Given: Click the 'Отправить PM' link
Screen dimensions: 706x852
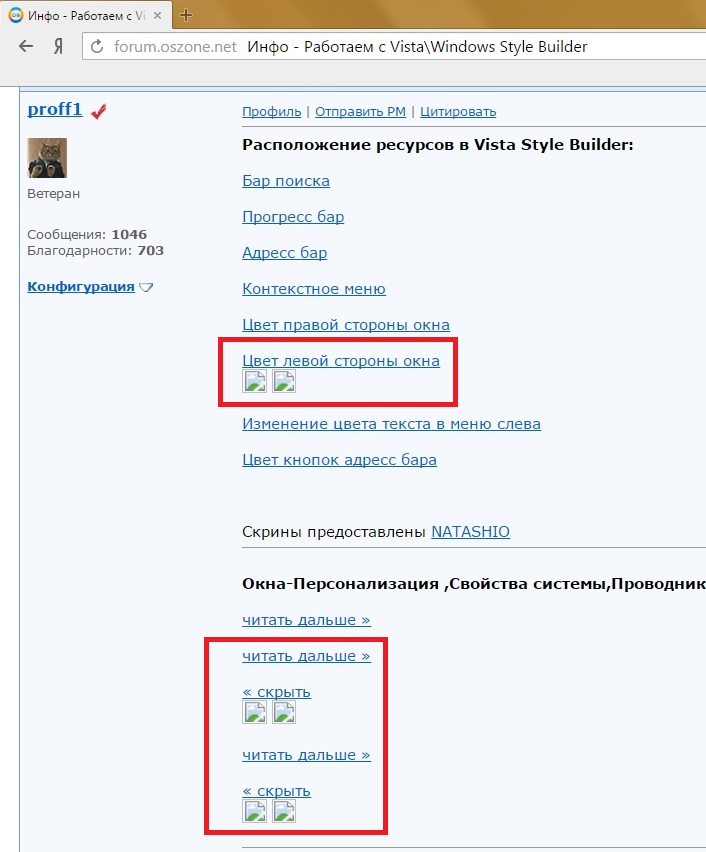Looking at the screenshot, I should click(360, 111).
